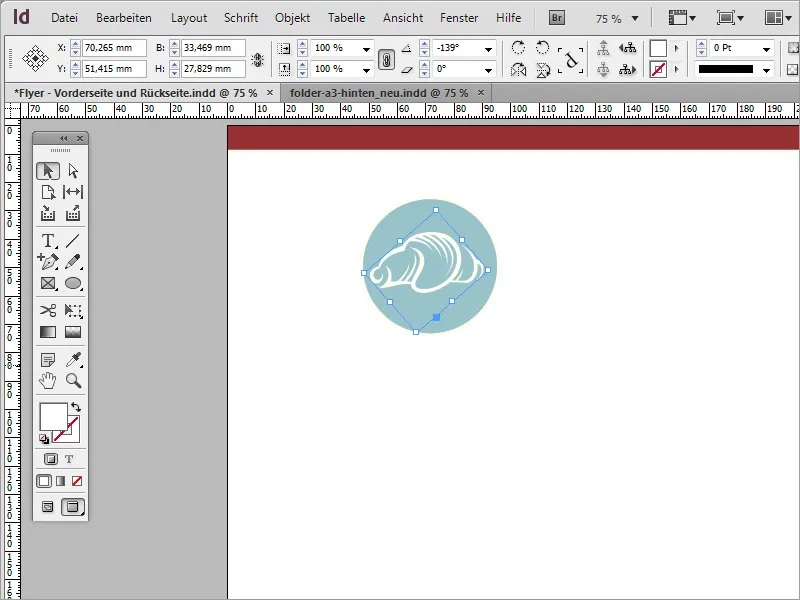Open the arrange documents dropdown
This screenshot has width=800, height=600.
coord(778,18)
